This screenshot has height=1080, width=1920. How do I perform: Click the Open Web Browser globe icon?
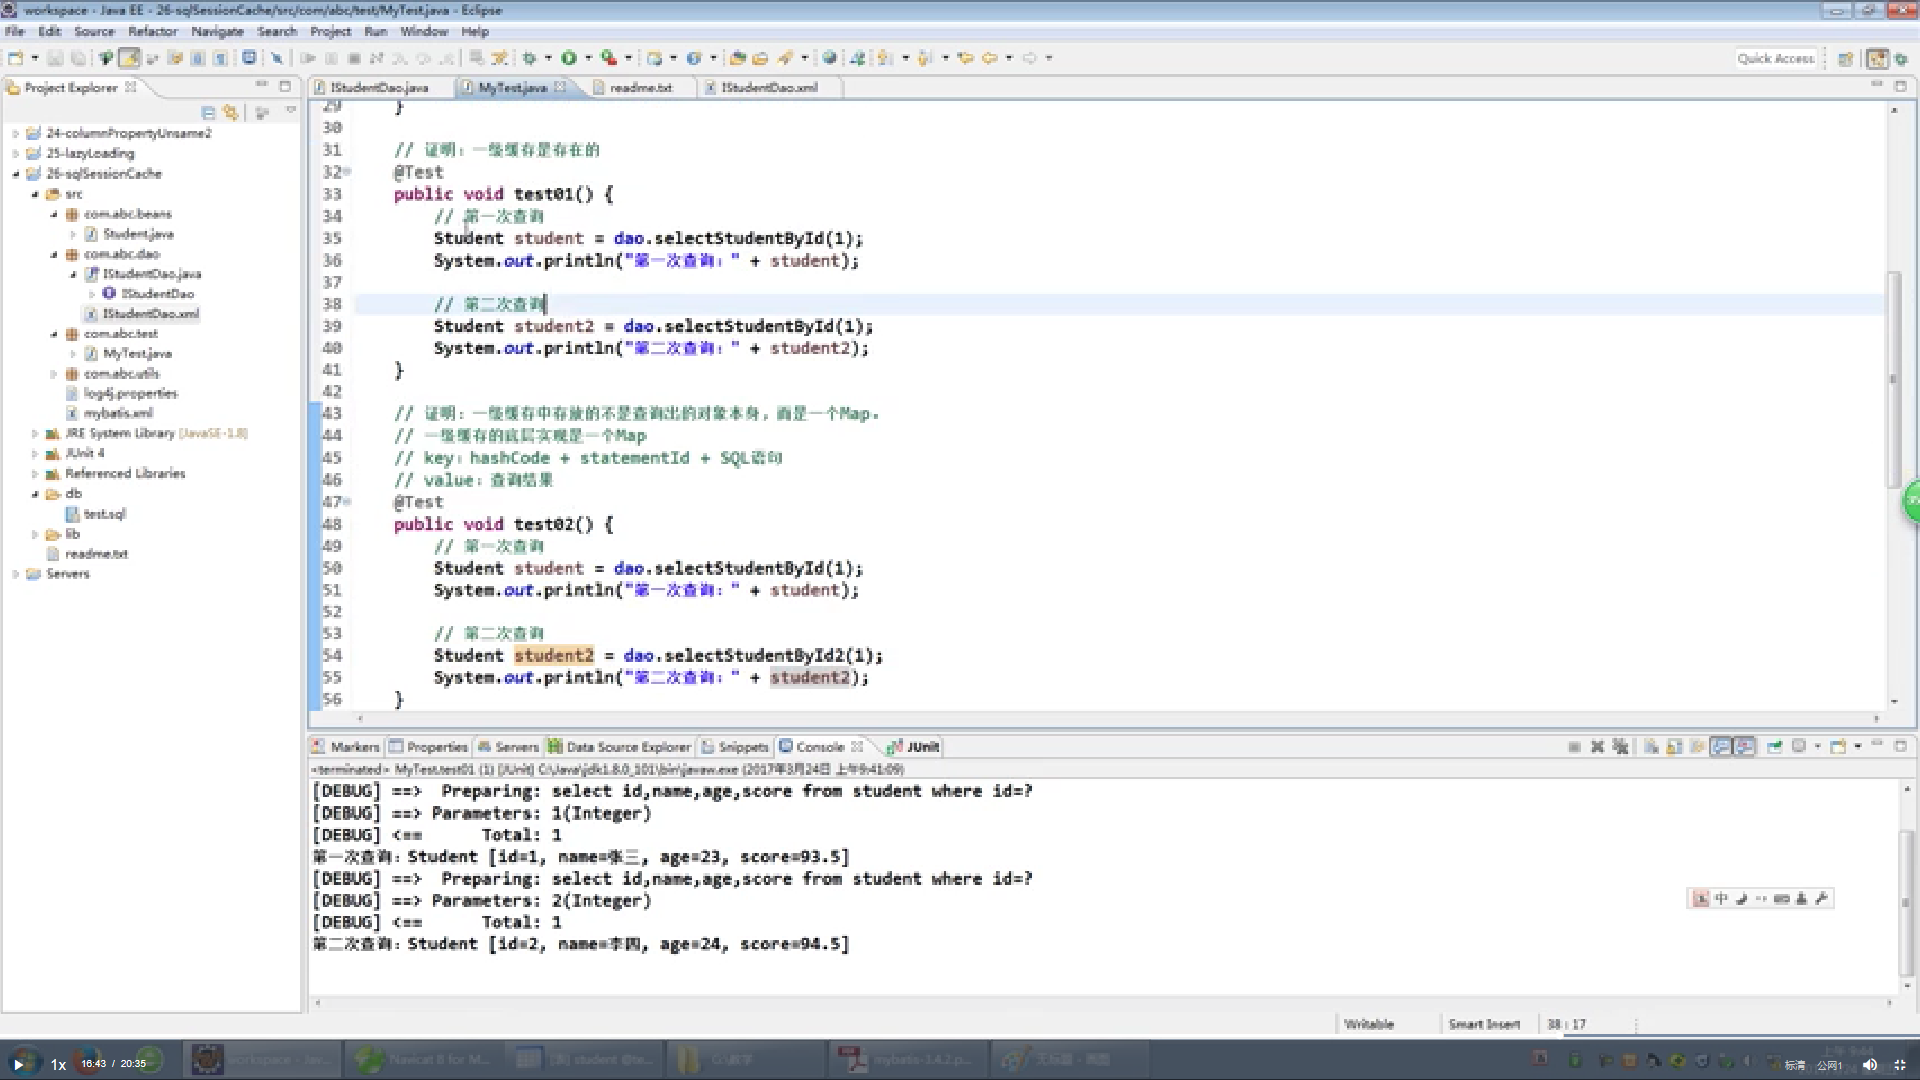[x=829, y=58]
